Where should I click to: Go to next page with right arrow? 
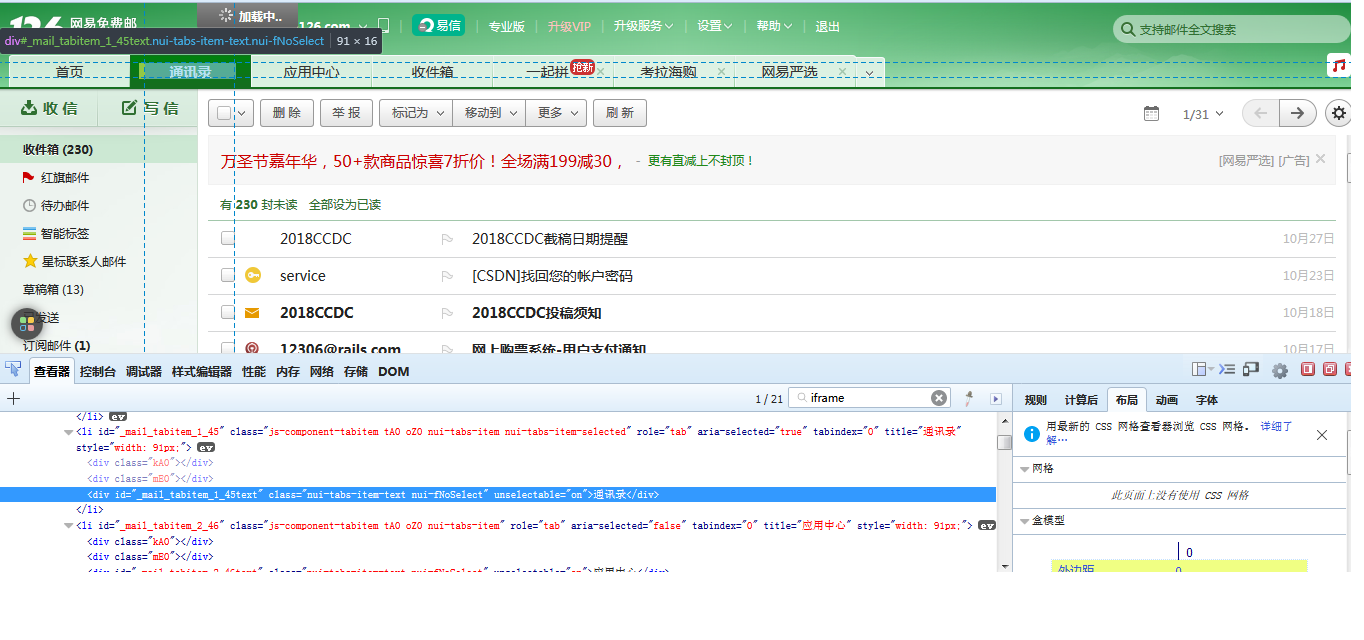1297,113
